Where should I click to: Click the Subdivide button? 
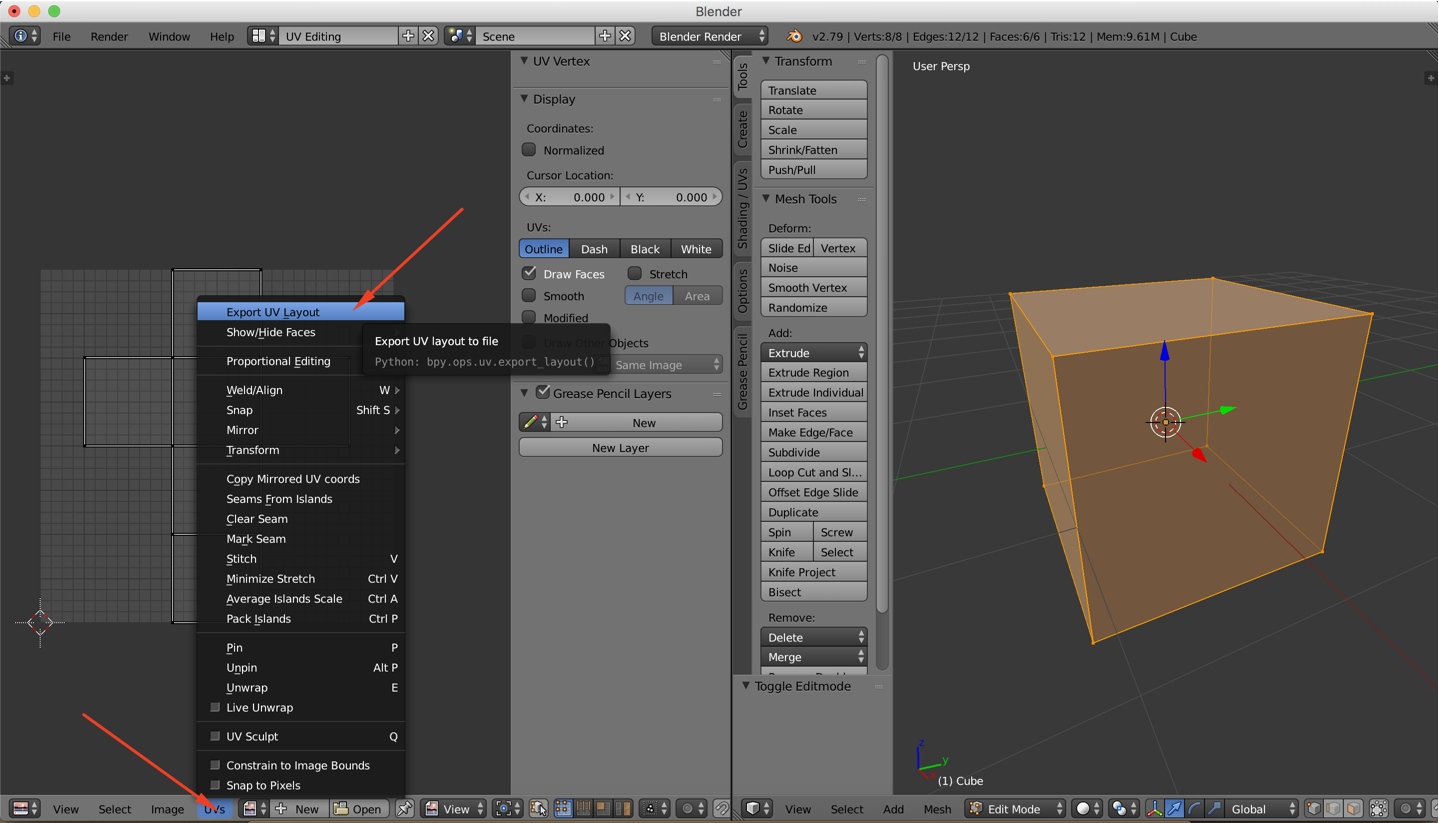(814, 452)
